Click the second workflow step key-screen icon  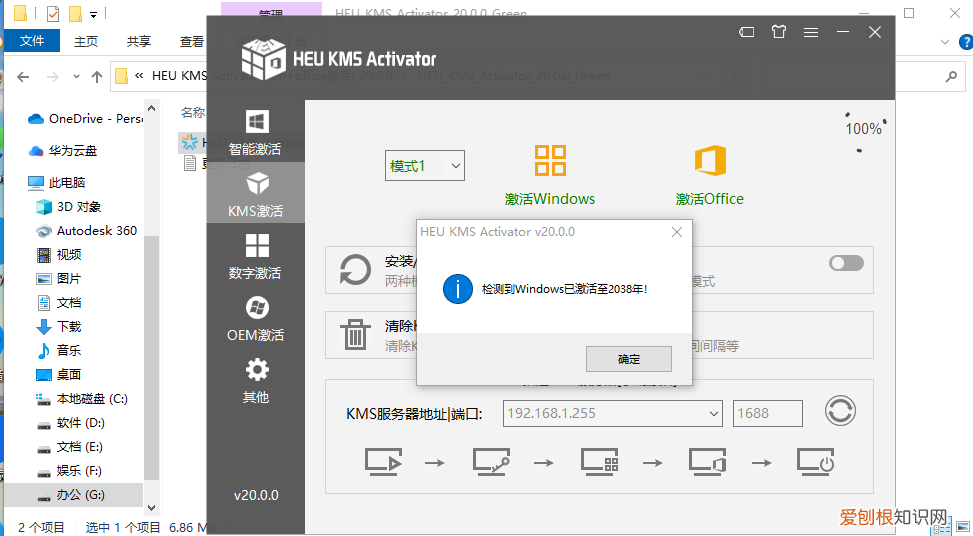point(491,462)
